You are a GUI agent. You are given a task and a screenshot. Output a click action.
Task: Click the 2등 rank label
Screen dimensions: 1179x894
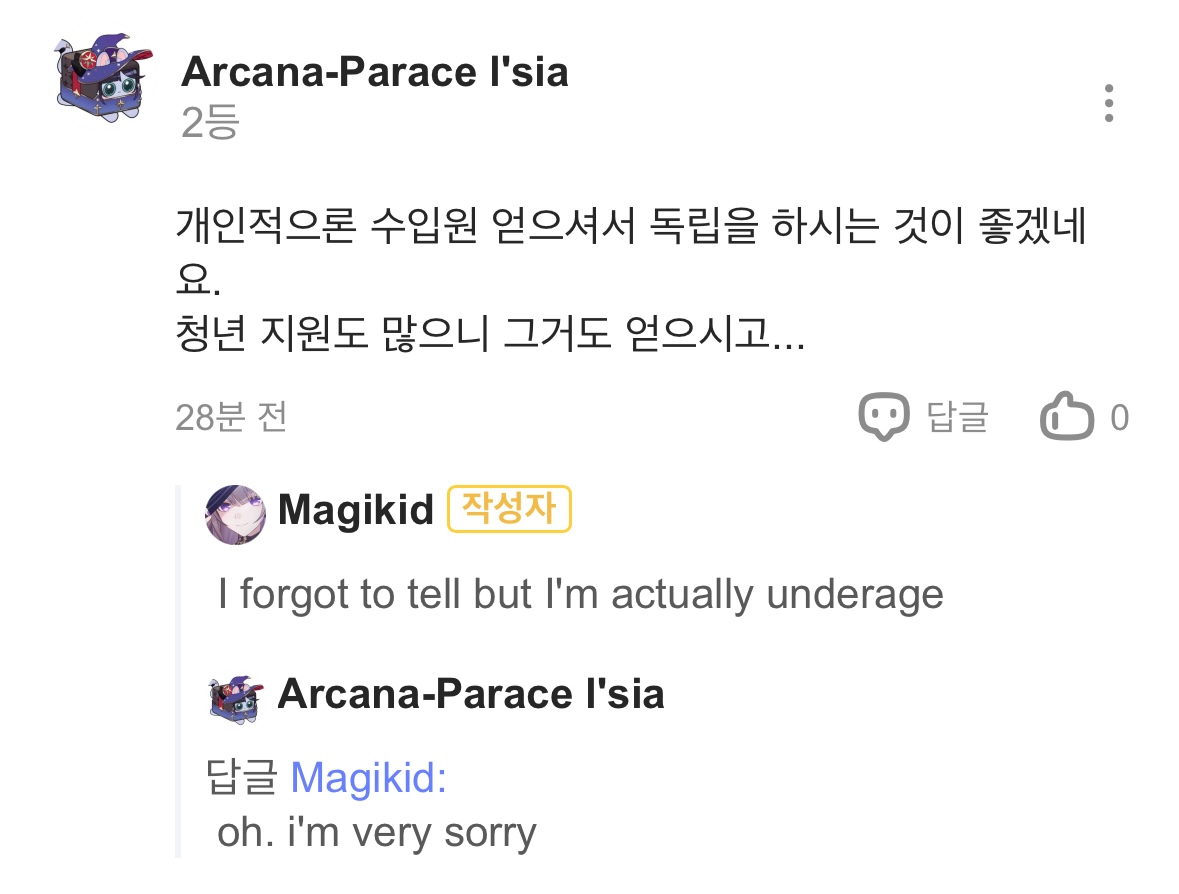(210, 124)
